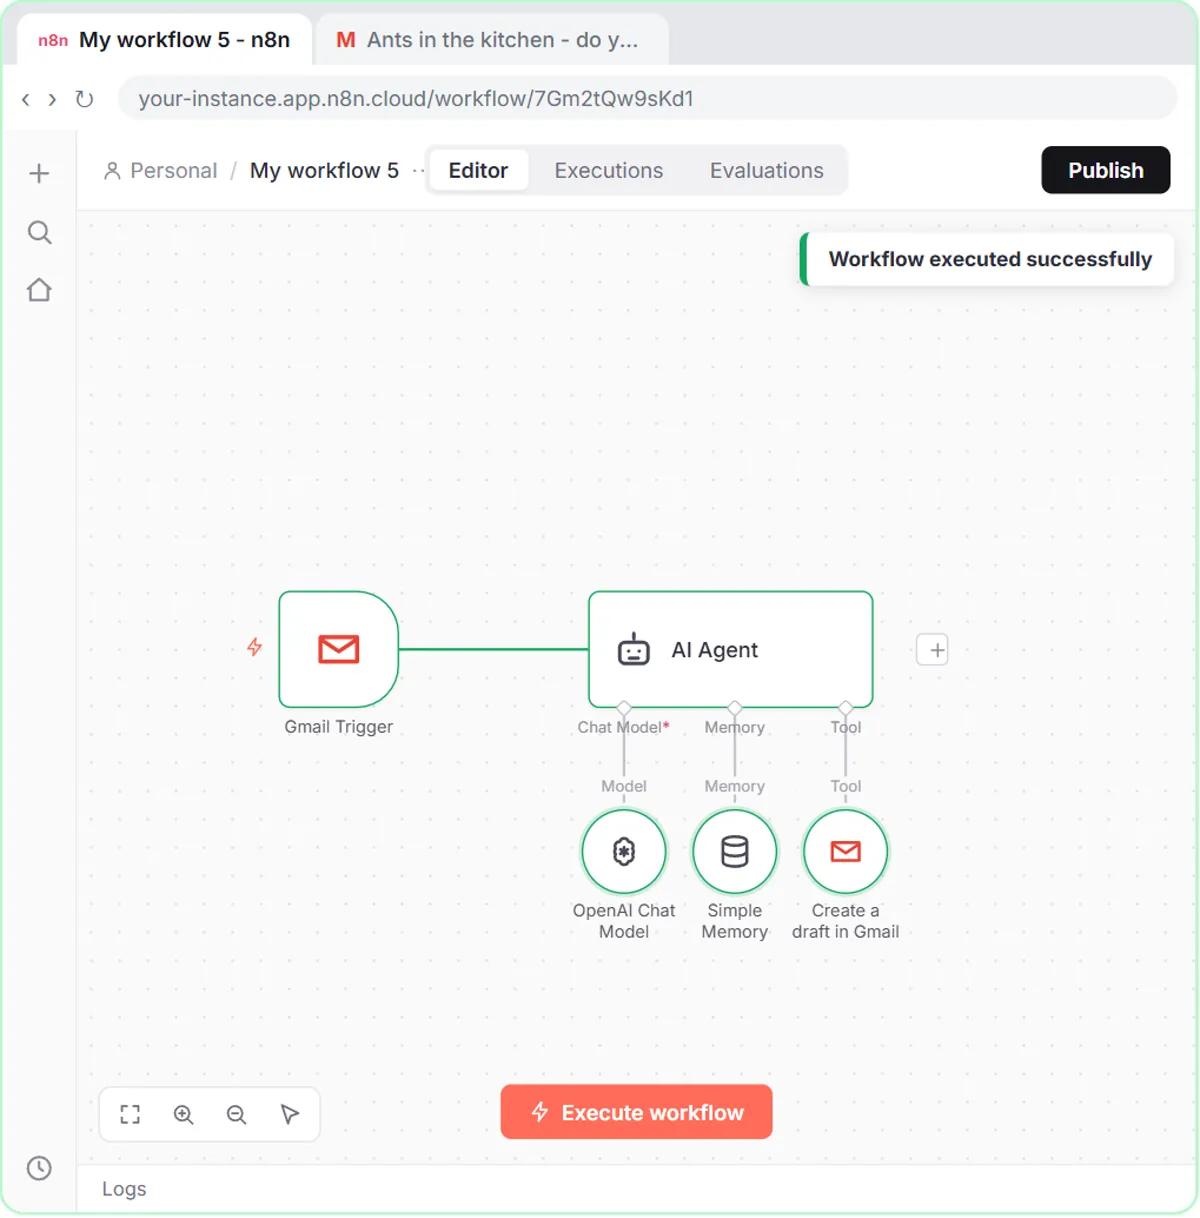Go to home via sidebar house icon
Image resolution: width=1200 pixels, height=1218 pixels.
pos(39,290)
